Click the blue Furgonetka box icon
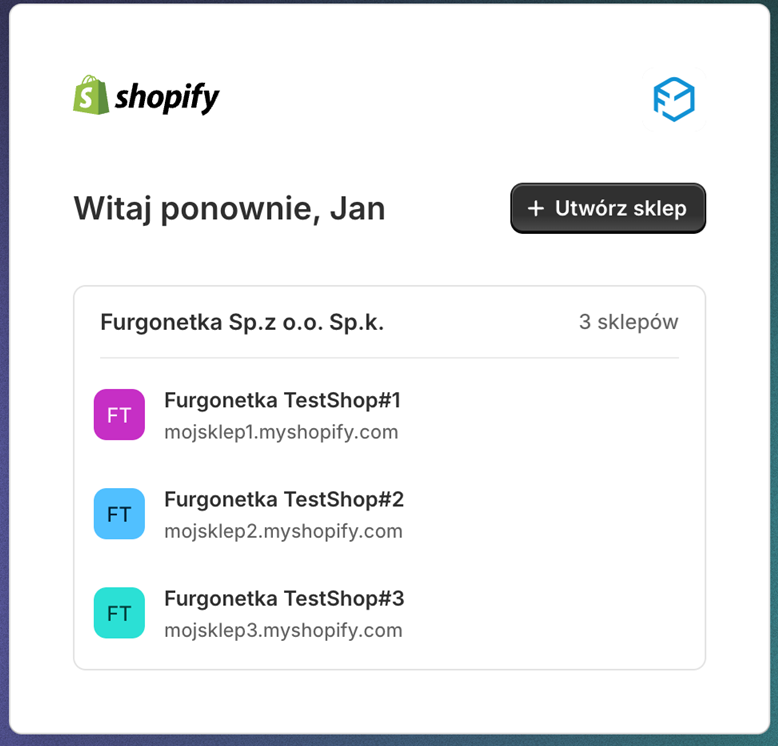Screen dimensions: 778x746 click(x=674, y=99)
